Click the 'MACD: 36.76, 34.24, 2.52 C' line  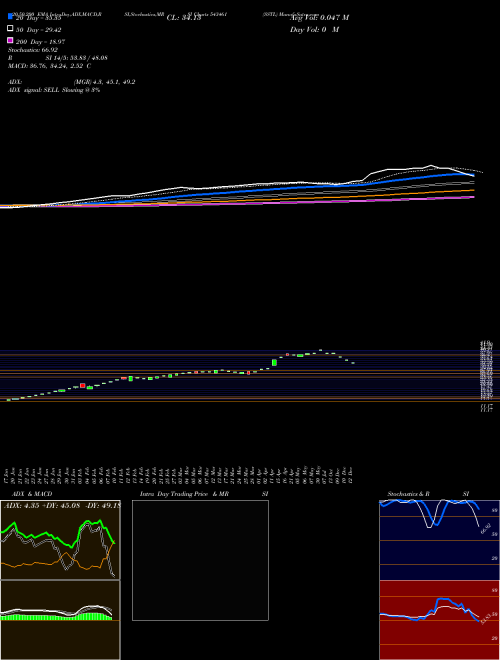(x=49, y=66)
